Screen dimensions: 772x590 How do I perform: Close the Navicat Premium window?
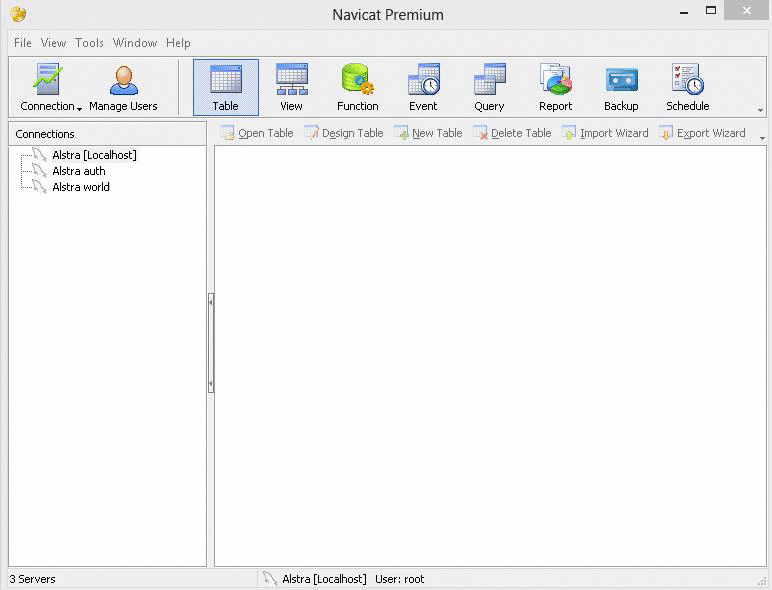click(746, 10)
